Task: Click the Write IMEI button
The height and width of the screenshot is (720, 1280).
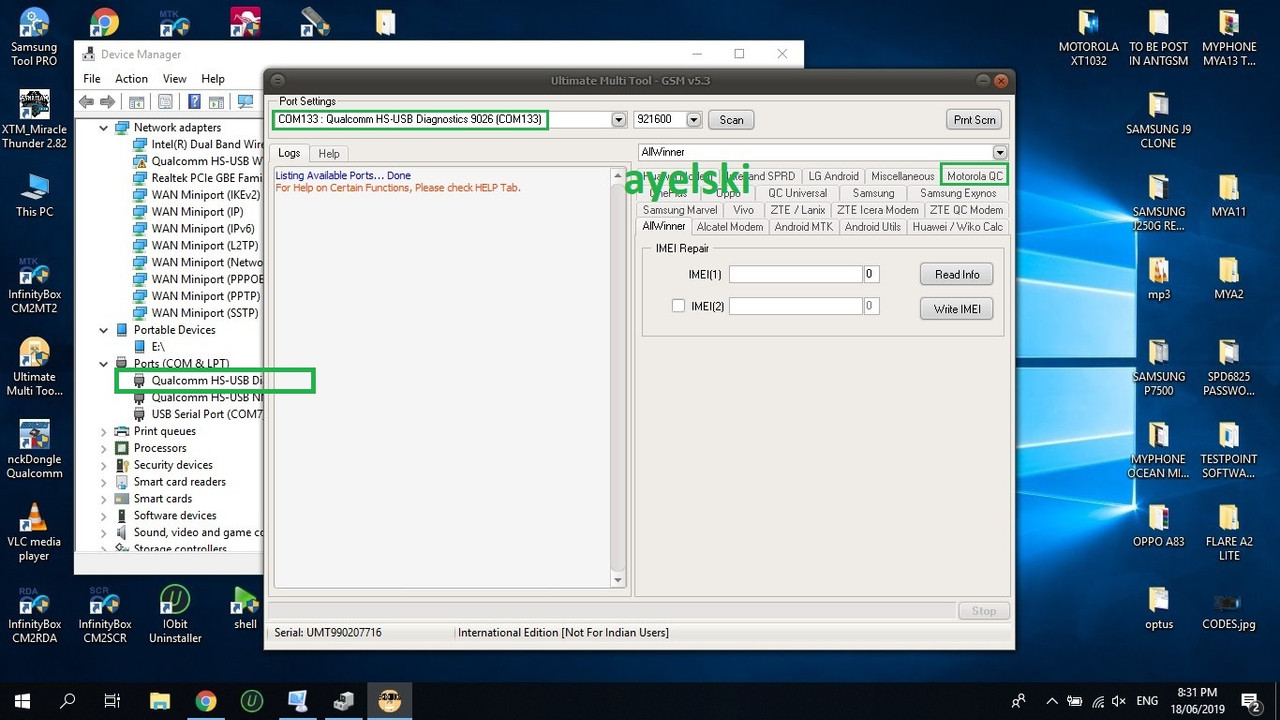Action: [x=957, y=309]
